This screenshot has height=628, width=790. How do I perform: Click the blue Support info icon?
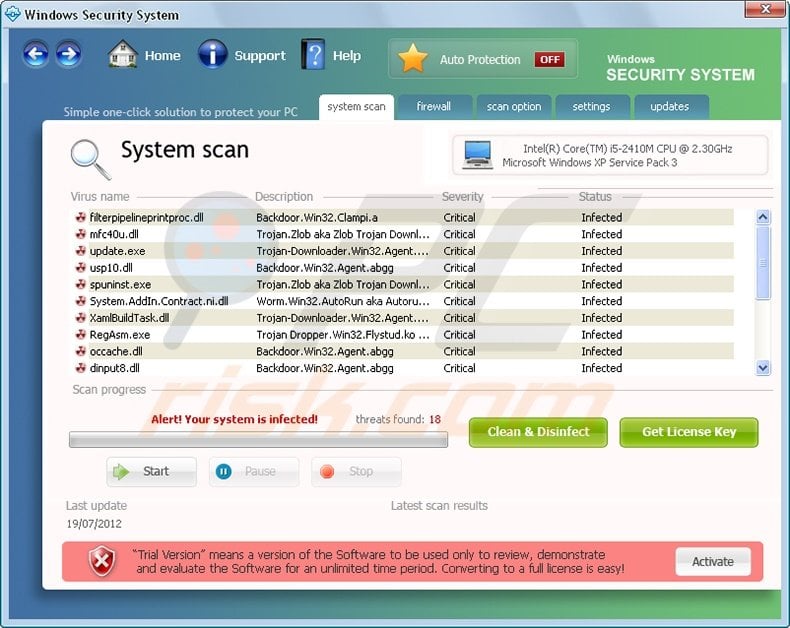pos(212,54)
